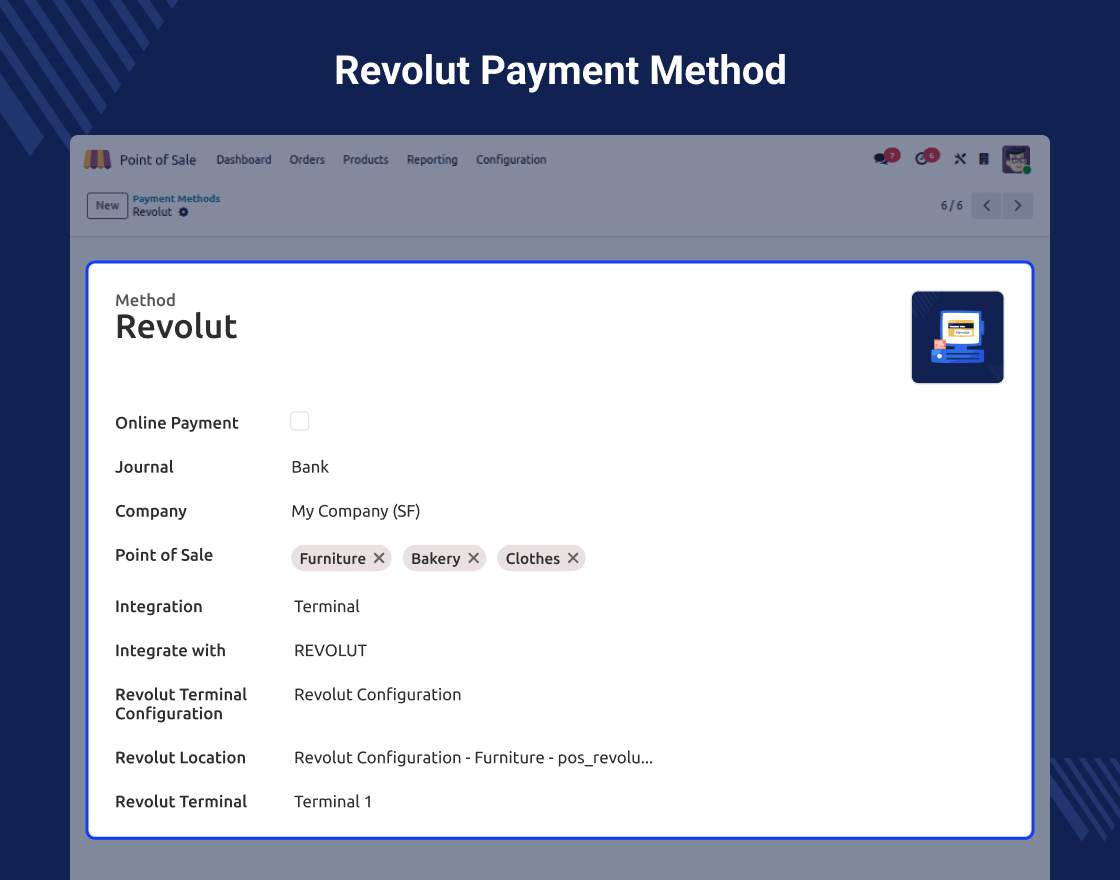The image size is (1120, 880).
Task: Click the Point of Sale title
Action: 158,160
